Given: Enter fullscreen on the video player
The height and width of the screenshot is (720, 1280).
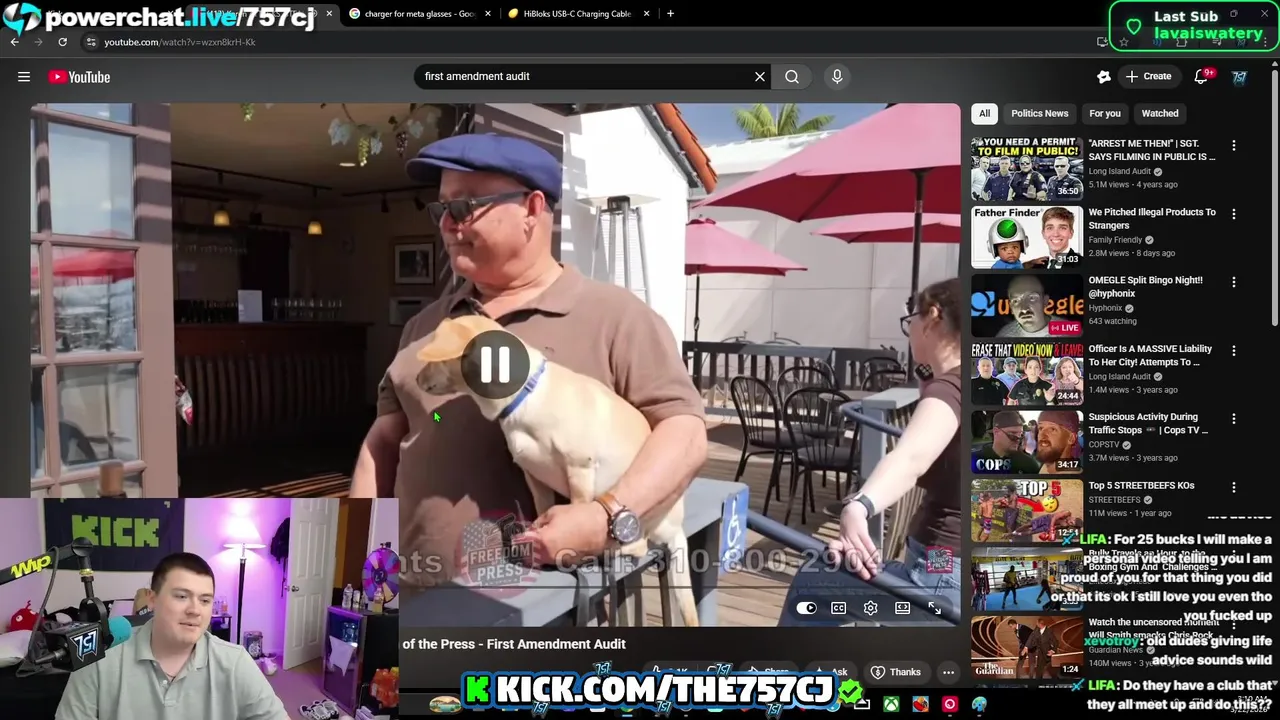Looking at the screenshot, I should pyautogui.click(x=935, y=608).
